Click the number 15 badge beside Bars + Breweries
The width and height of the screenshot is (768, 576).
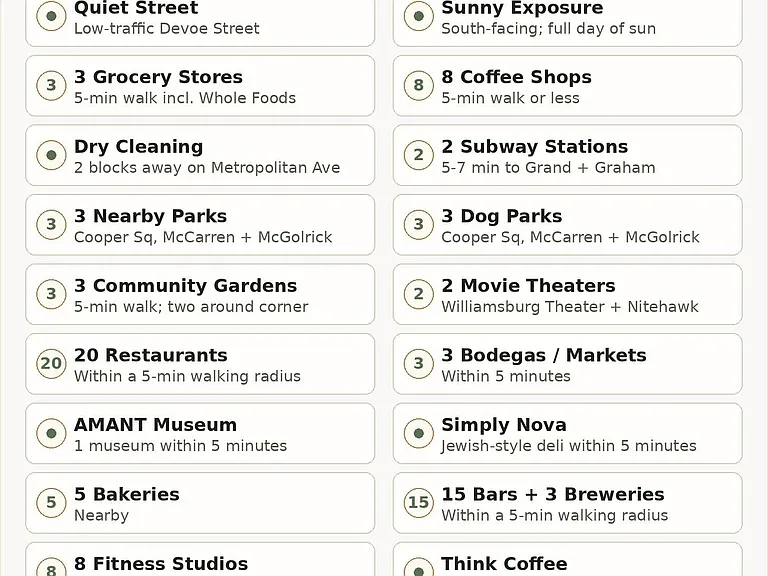point(418,503)
